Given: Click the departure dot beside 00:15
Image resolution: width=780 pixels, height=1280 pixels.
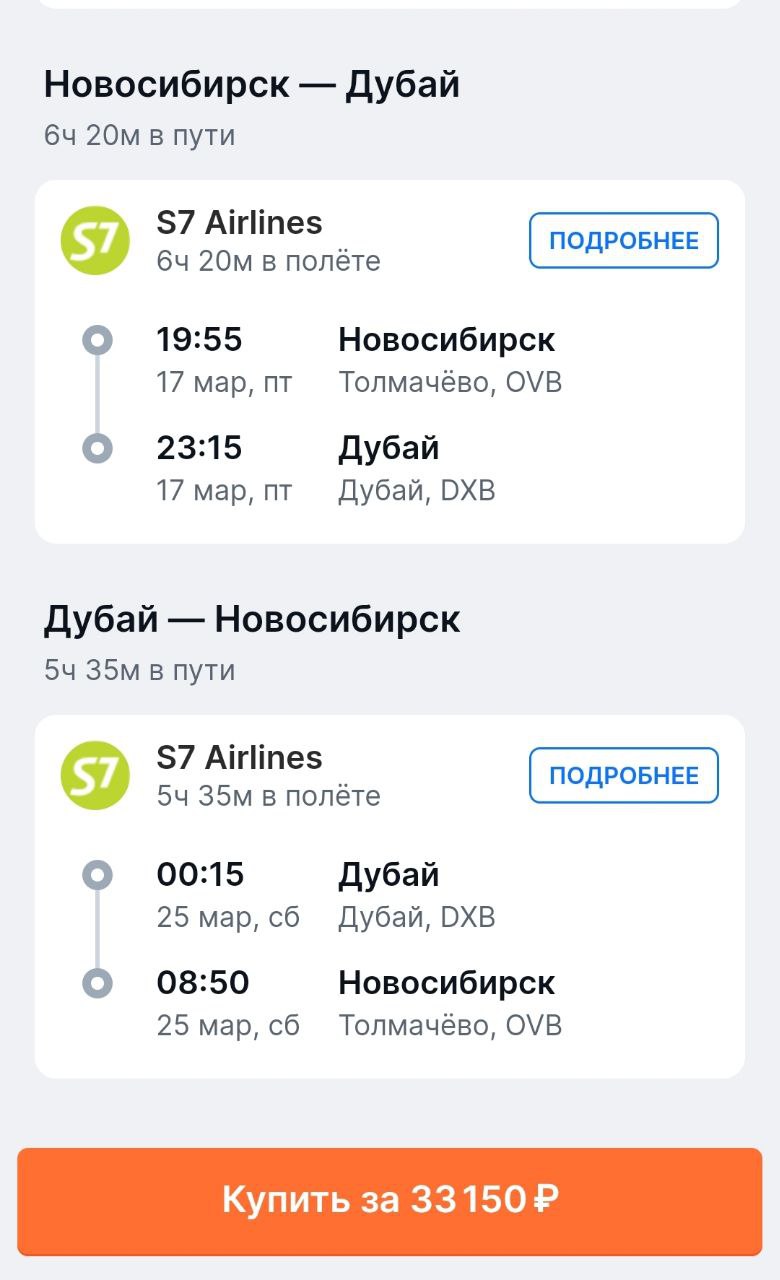Looking at the screenshot, I should point(97,876).
